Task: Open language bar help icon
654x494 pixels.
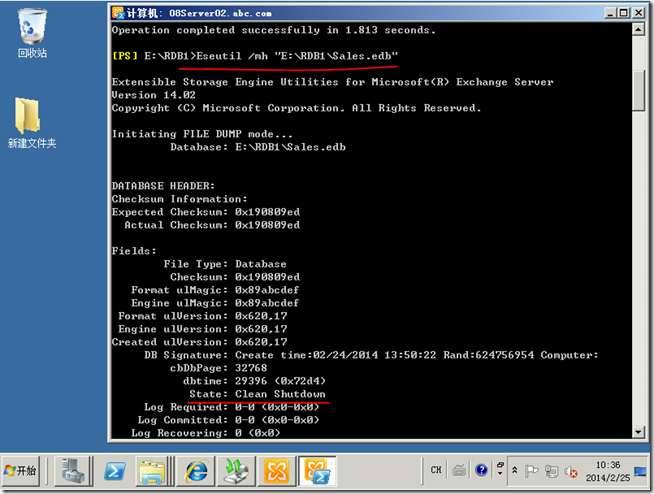Action: click(481, 470)
